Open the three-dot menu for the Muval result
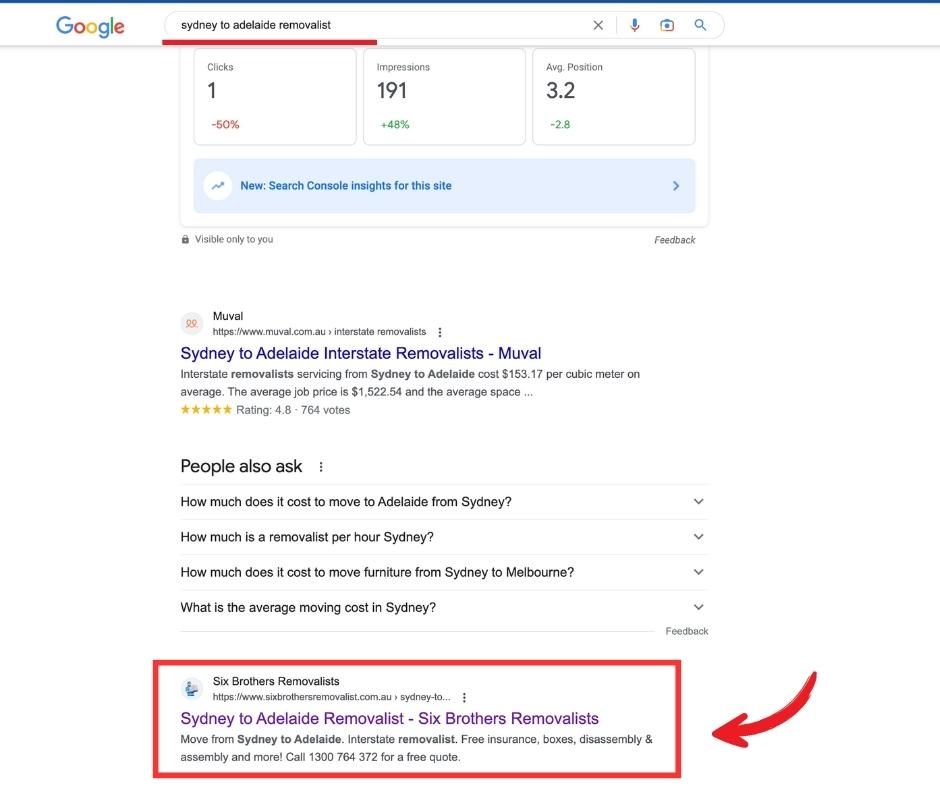 (440, 332)
